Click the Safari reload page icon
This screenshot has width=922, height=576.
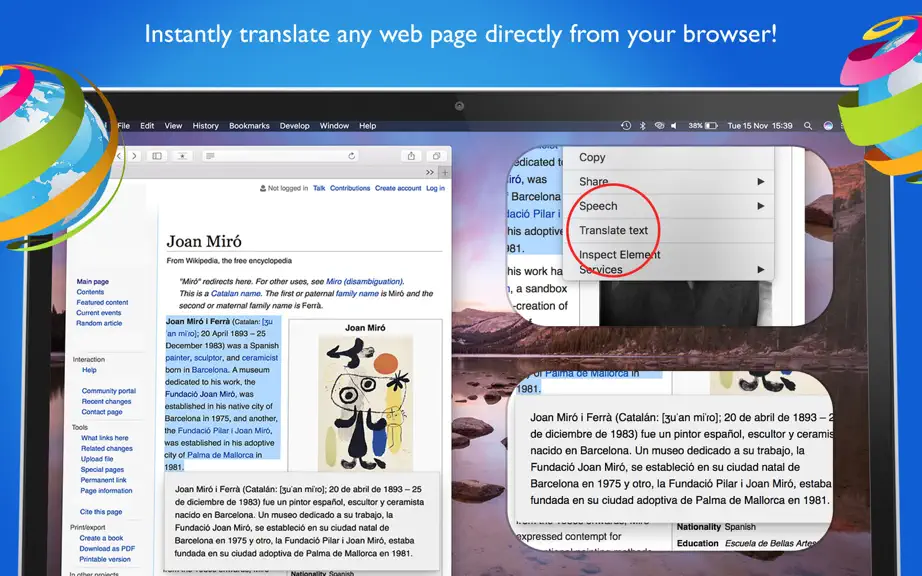click(352, 156)
